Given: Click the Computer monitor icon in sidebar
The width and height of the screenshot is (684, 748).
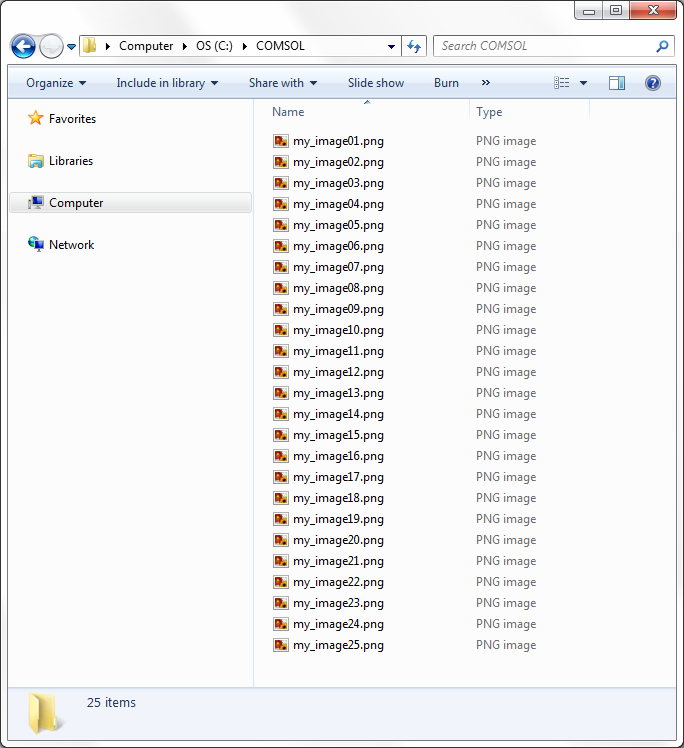Looking at the screenshot, I should point(36,203).
